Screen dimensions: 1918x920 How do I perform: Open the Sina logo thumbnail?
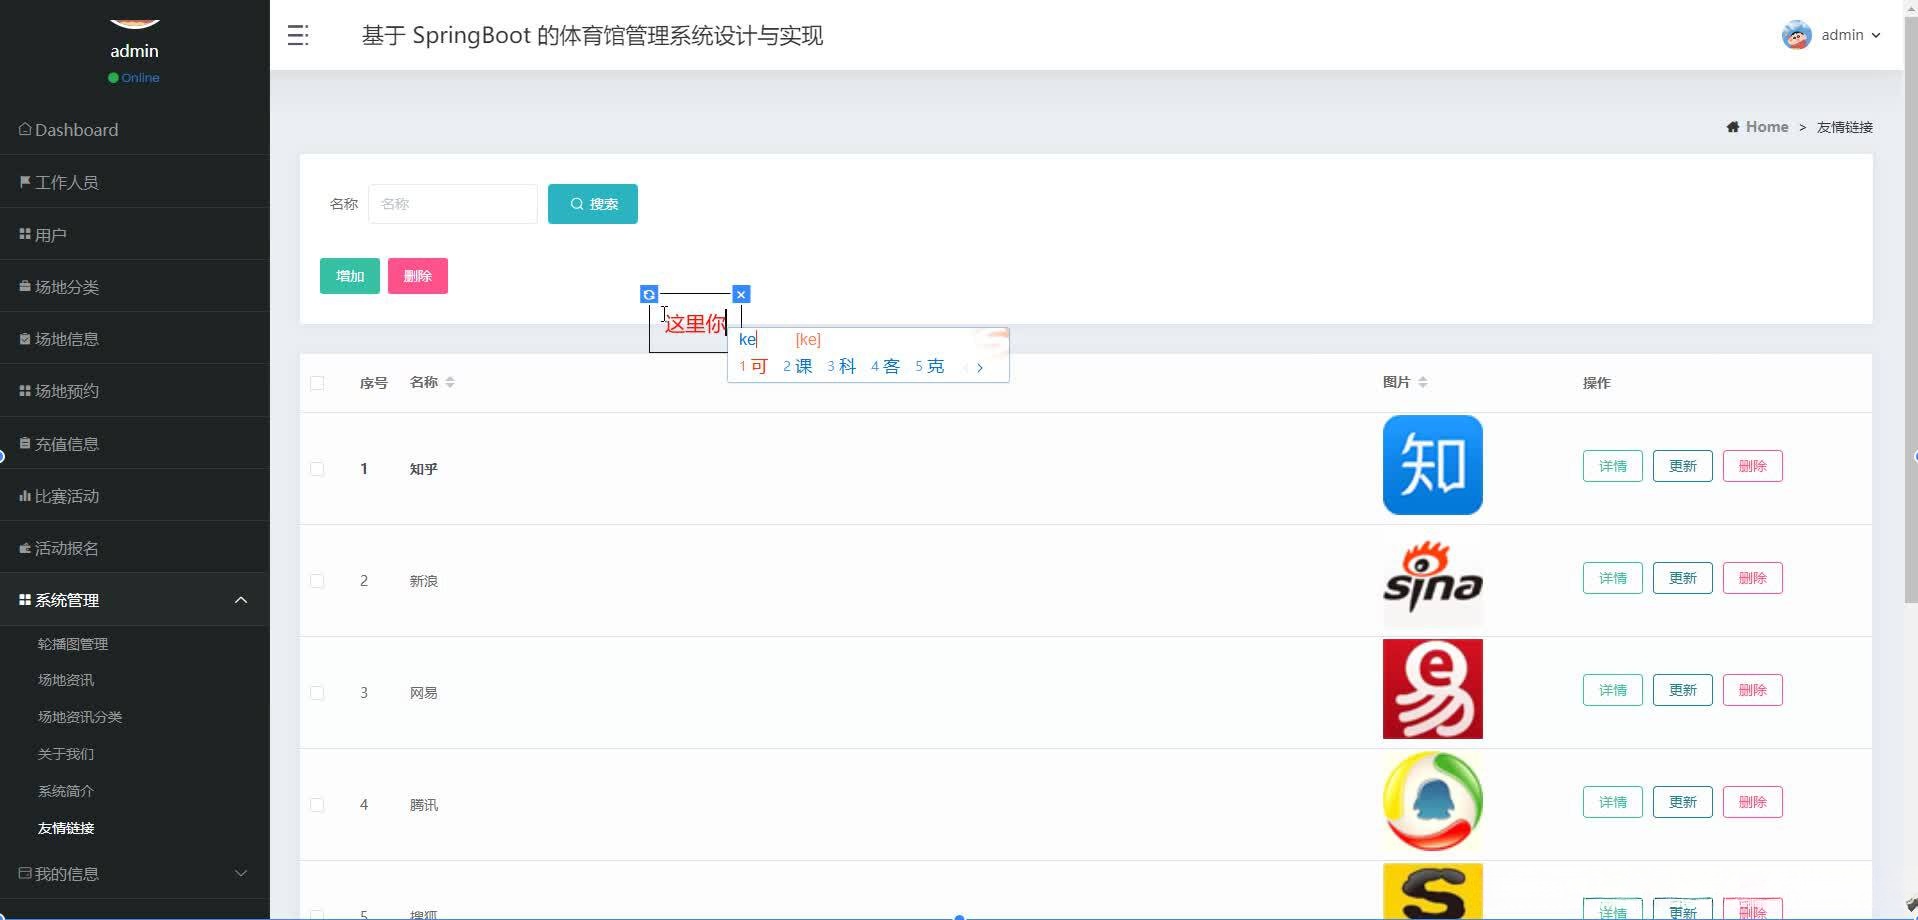pos(1432,578)
